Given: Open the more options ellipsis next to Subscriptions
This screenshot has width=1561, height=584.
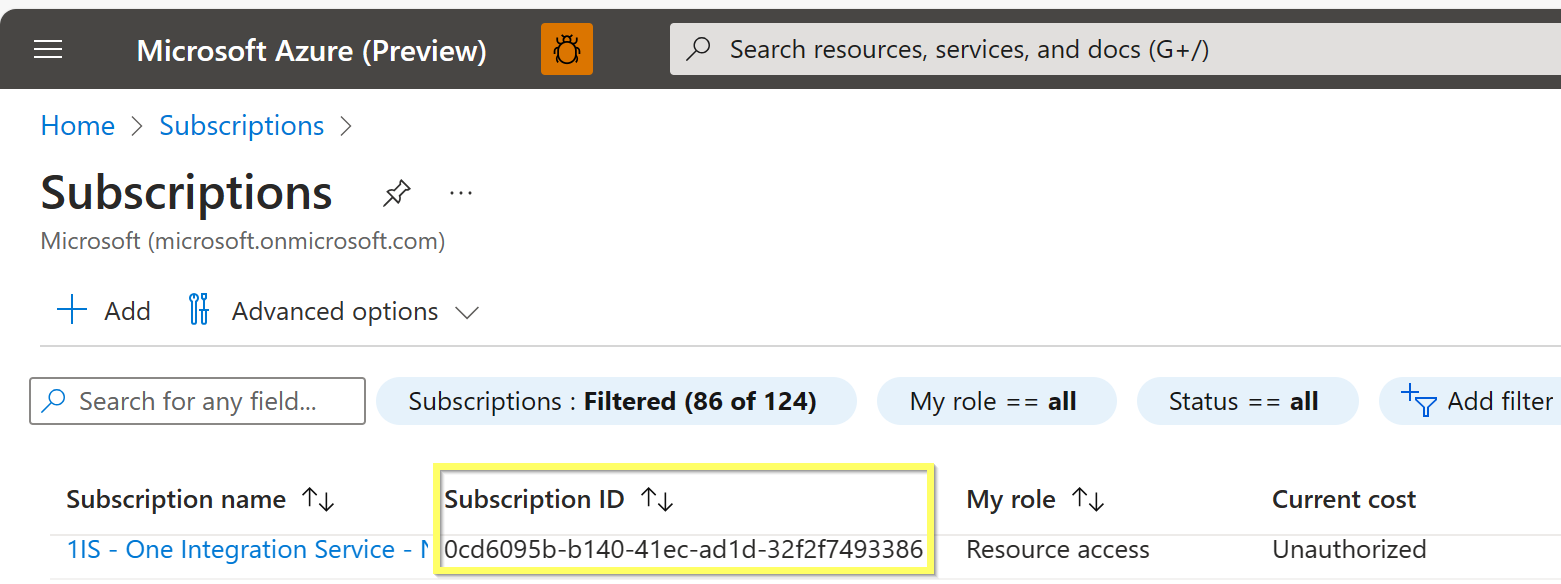Looking at the screenshot, I should point(461,192).
